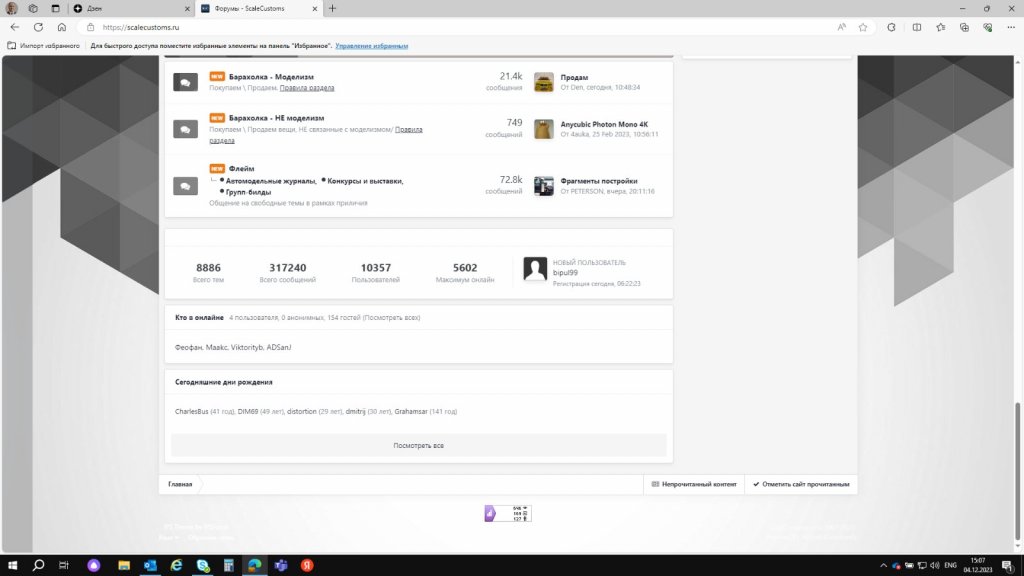Open a new browser tab

coord(333,8)
